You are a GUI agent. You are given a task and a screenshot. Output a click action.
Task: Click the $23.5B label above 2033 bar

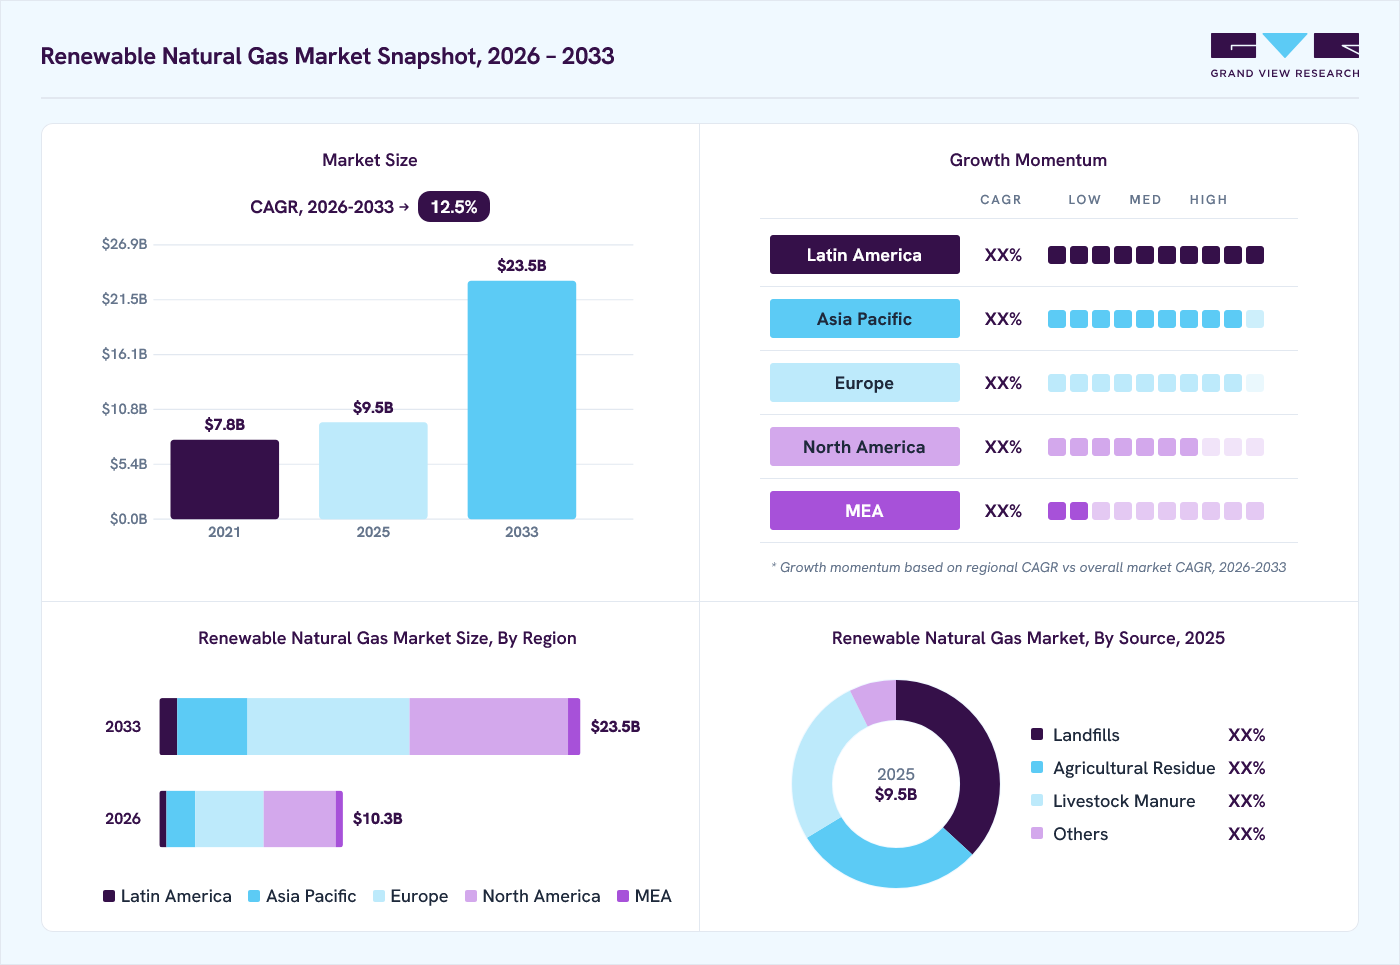click(x=522, y=265)
